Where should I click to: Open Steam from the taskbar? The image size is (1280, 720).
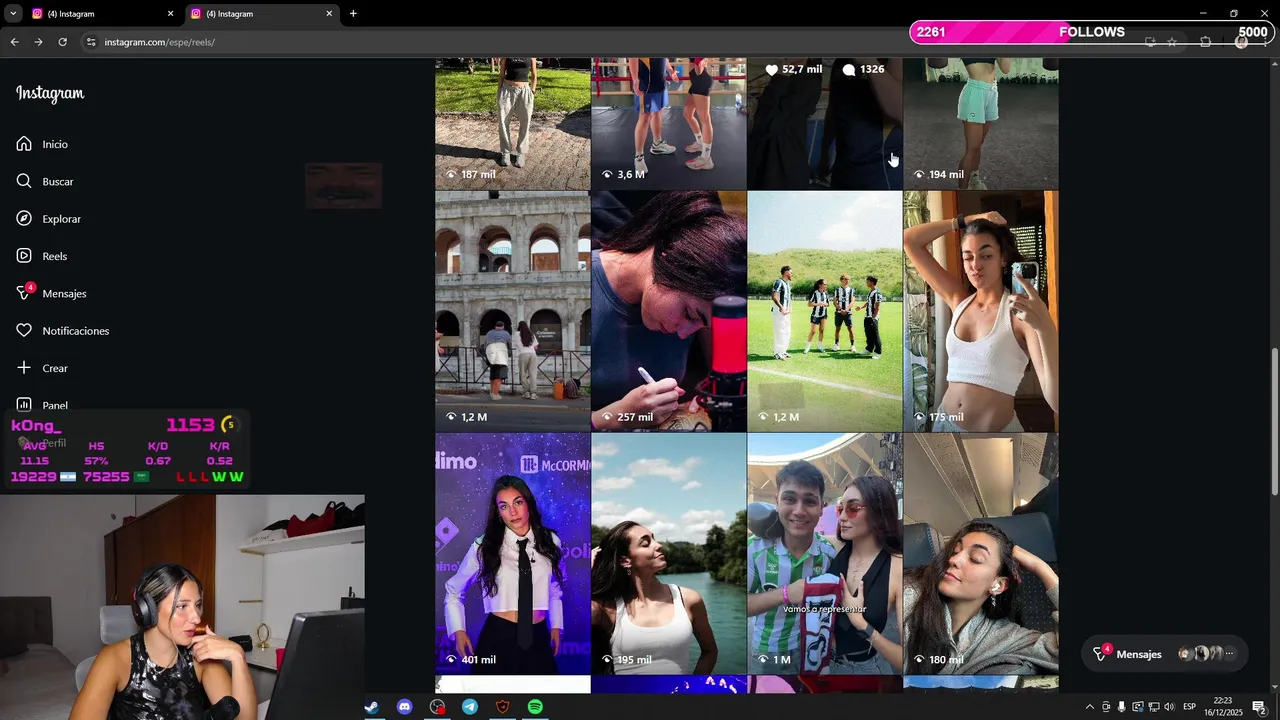tap(371, 707)
